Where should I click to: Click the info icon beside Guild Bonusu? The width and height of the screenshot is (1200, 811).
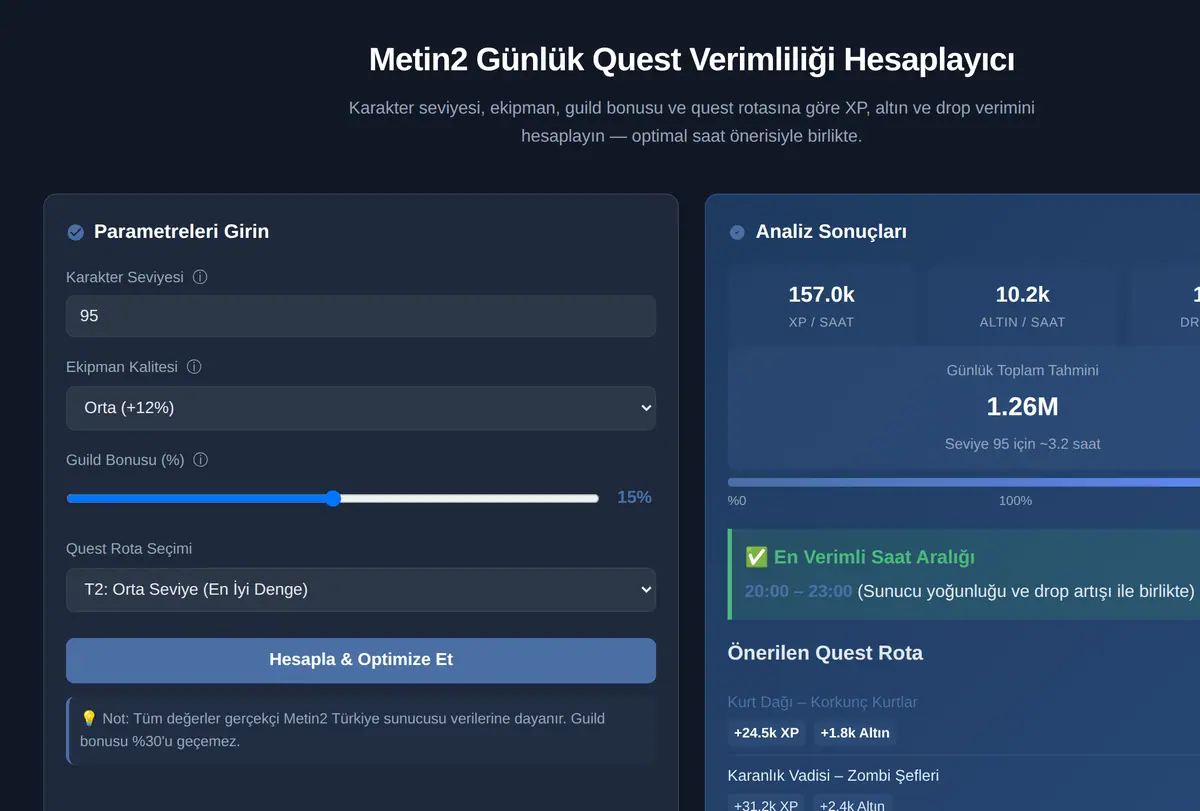click(x=200, y=460)
